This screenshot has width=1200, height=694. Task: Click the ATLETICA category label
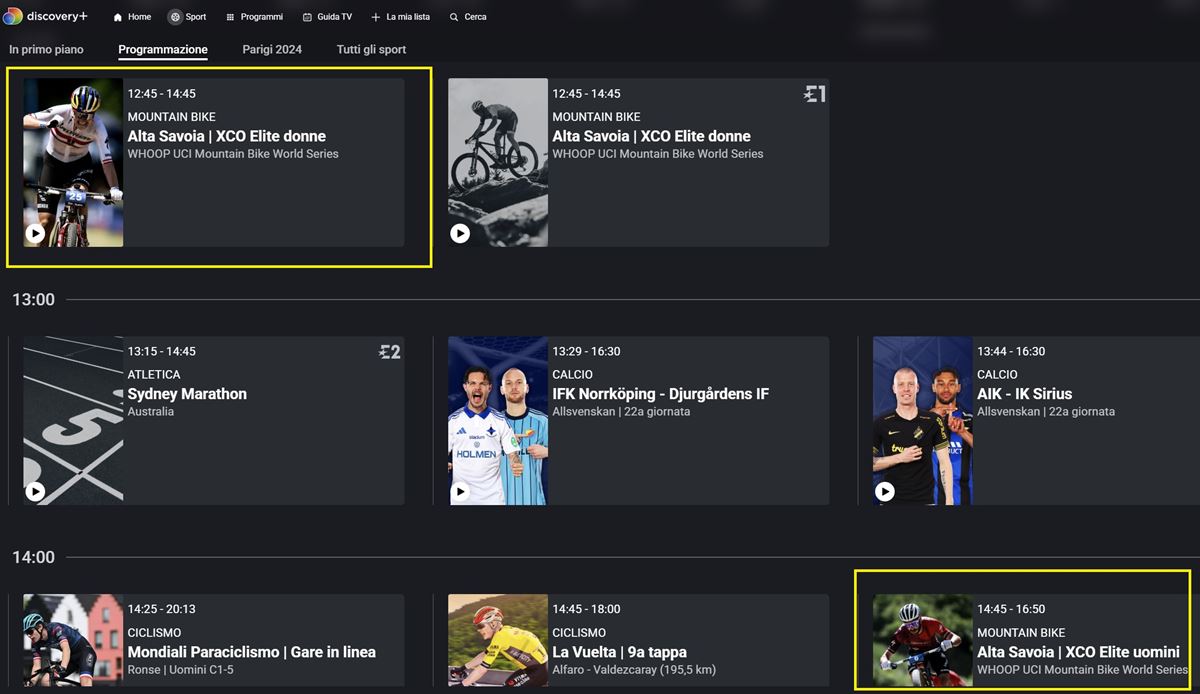(154, 375)
